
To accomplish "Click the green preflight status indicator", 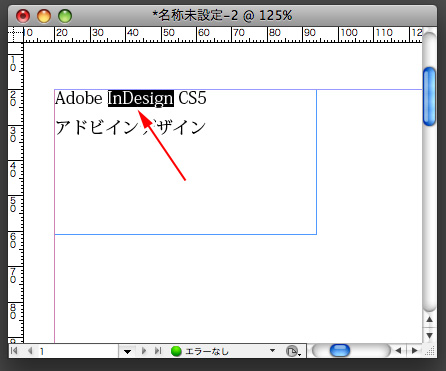I will pos(176,351).
